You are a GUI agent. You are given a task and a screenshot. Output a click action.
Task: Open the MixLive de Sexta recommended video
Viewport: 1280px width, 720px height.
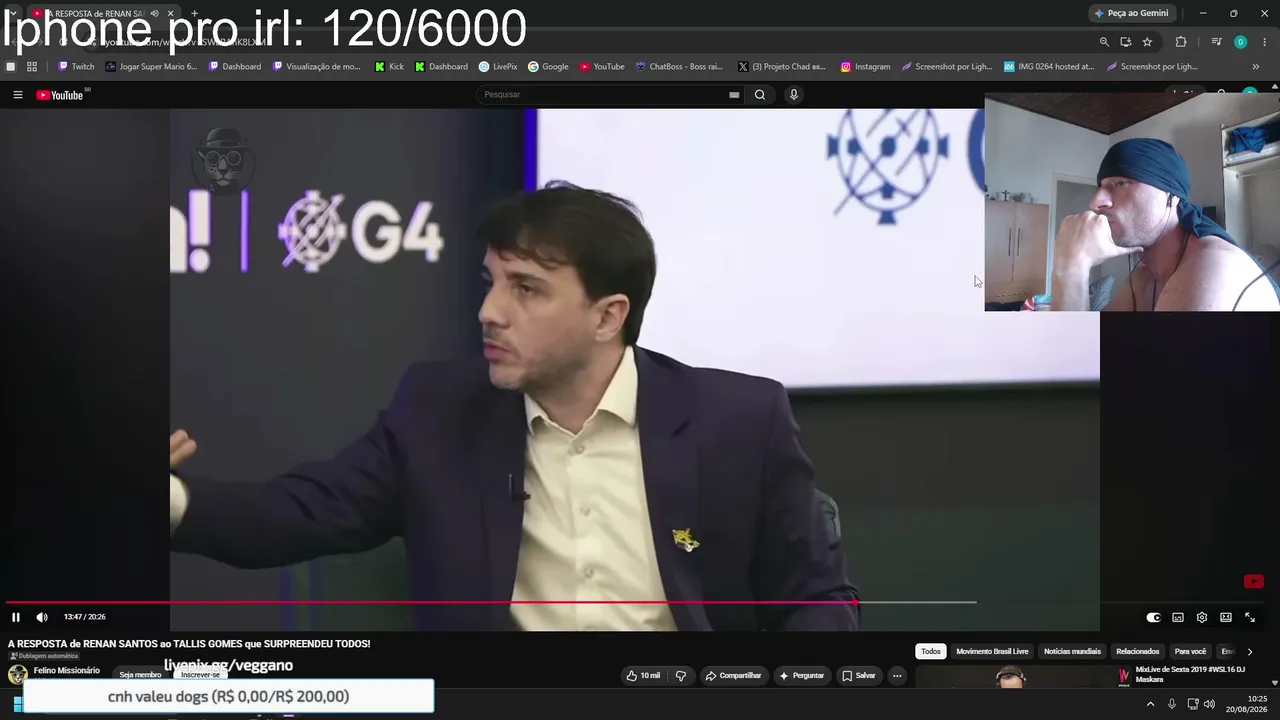pos(1190,675)
